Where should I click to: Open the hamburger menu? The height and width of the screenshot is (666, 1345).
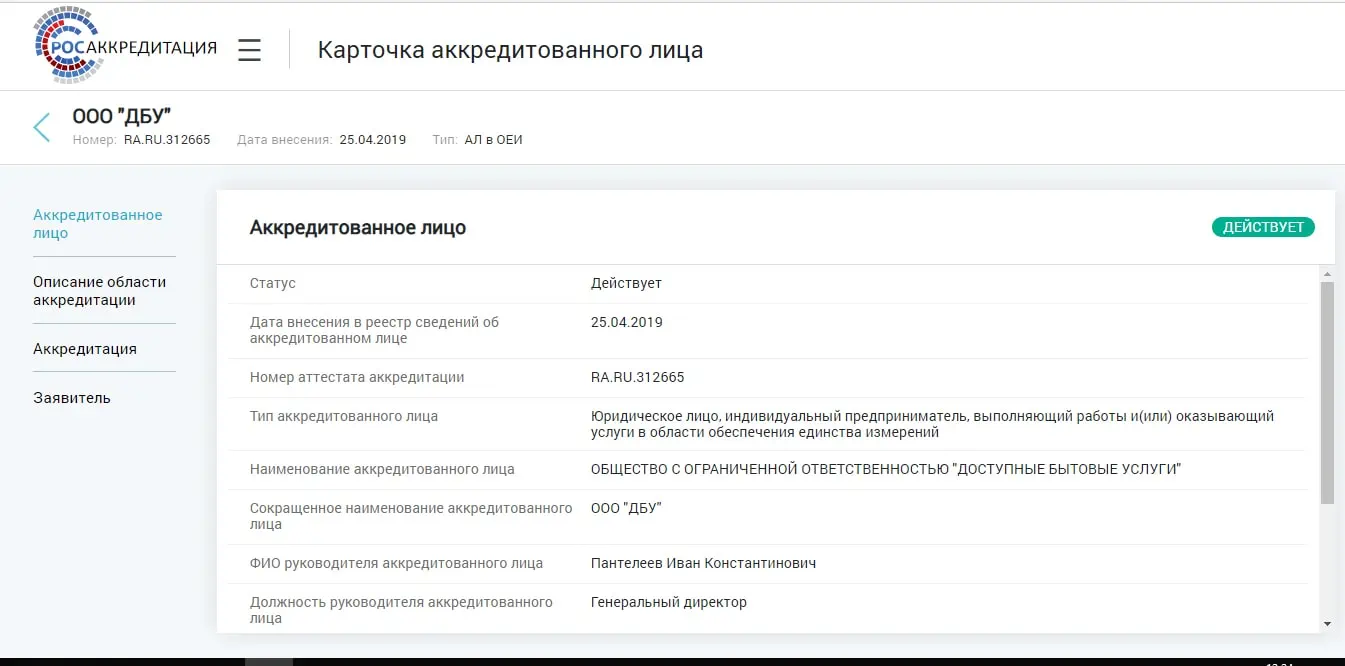250,50
